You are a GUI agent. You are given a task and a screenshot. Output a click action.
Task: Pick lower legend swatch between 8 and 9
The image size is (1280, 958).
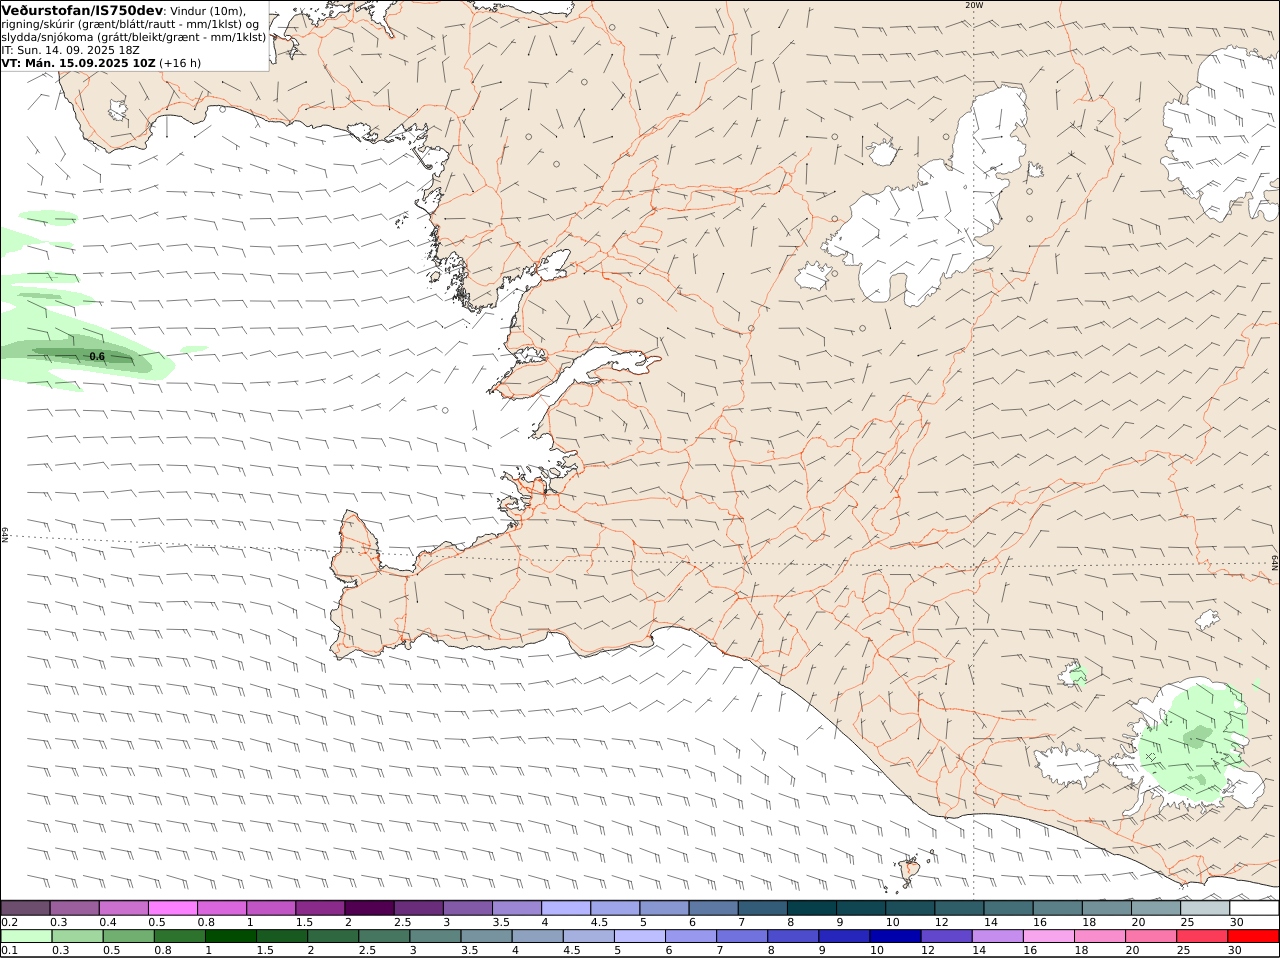point(792,936)
